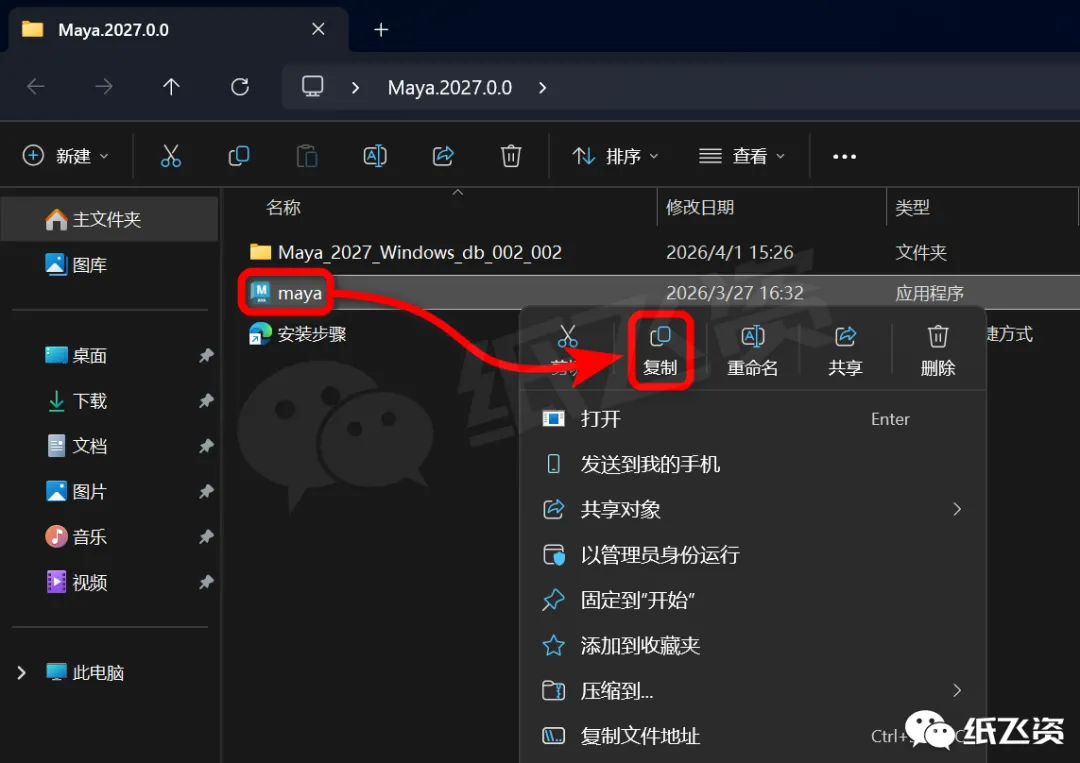Select folder Maya_2027_Windows_db_002_002
Image resolution: width=1080 pixels, height=763 pixels.
[406, 253]
